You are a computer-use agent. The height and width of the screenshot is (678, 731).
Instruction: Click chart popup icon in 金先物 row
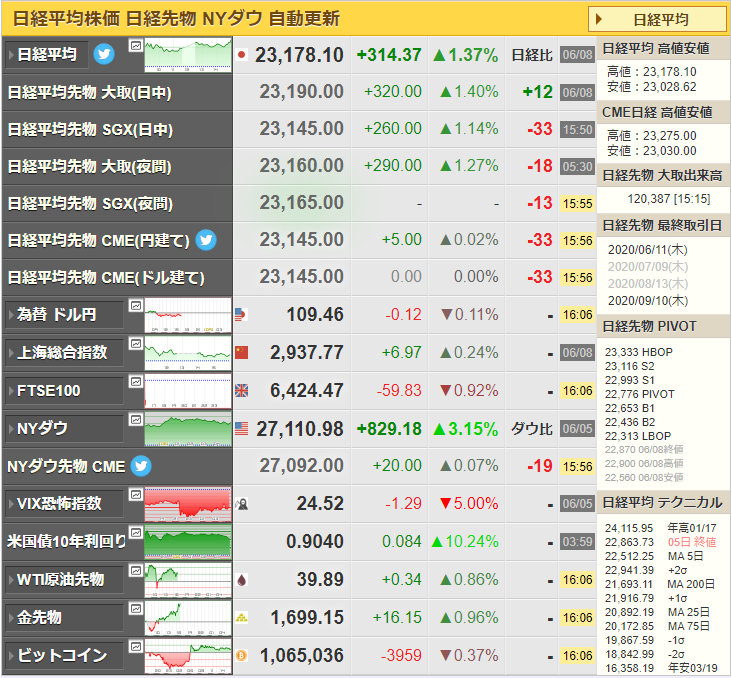point(136,609)
